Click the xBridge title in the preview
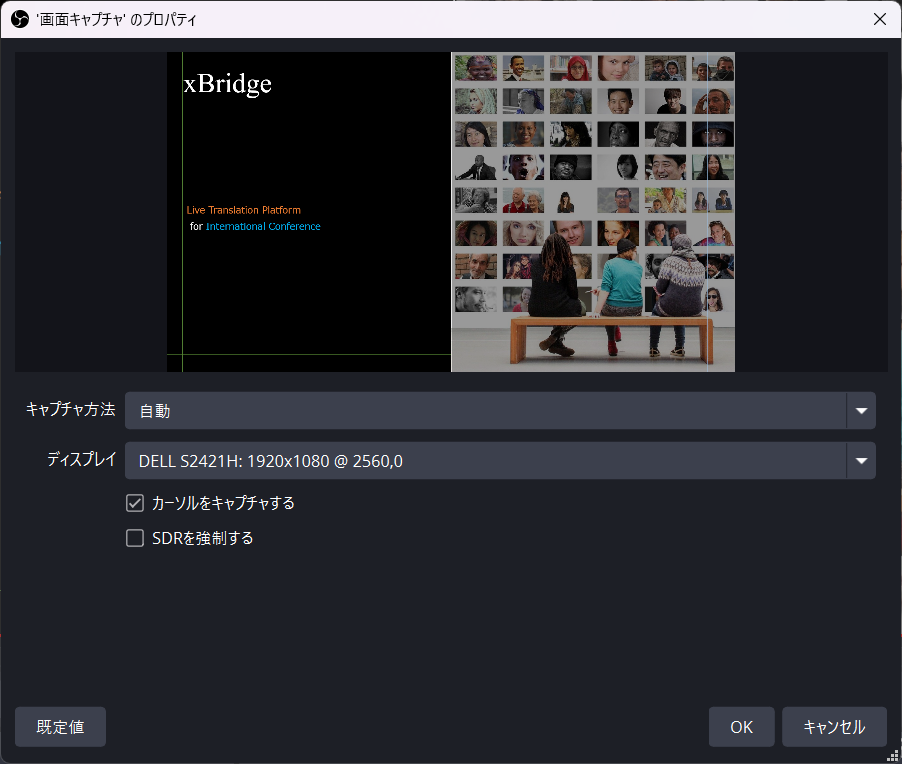 pyautogui.click(x=228, y=84)
